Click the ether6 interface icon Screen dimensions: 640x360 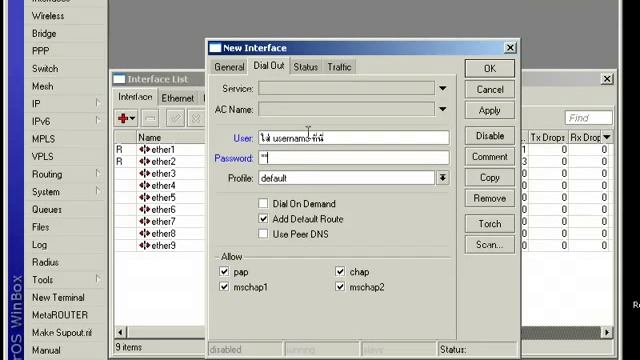click(x=144, y=209)
